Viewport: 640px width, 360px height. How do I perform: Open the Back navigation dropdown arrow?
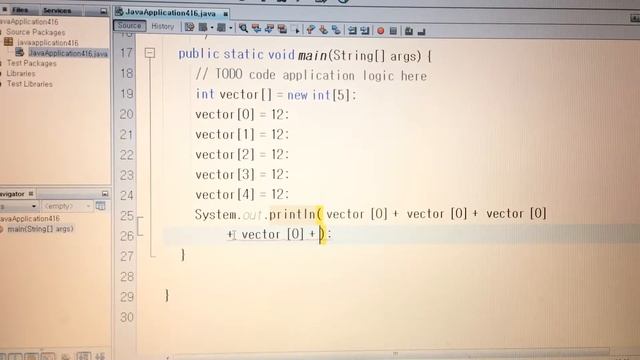(212, 28)
